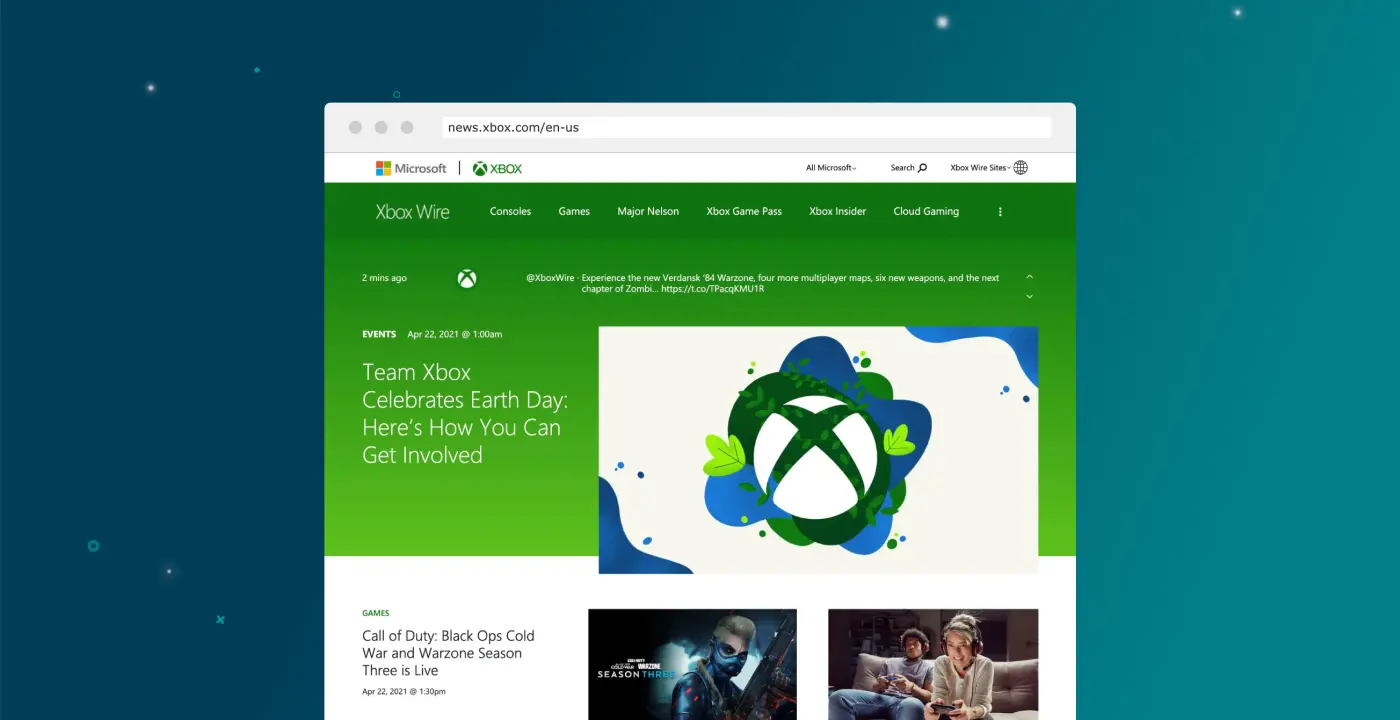Open the three-dot more menu

(1000, 212)
